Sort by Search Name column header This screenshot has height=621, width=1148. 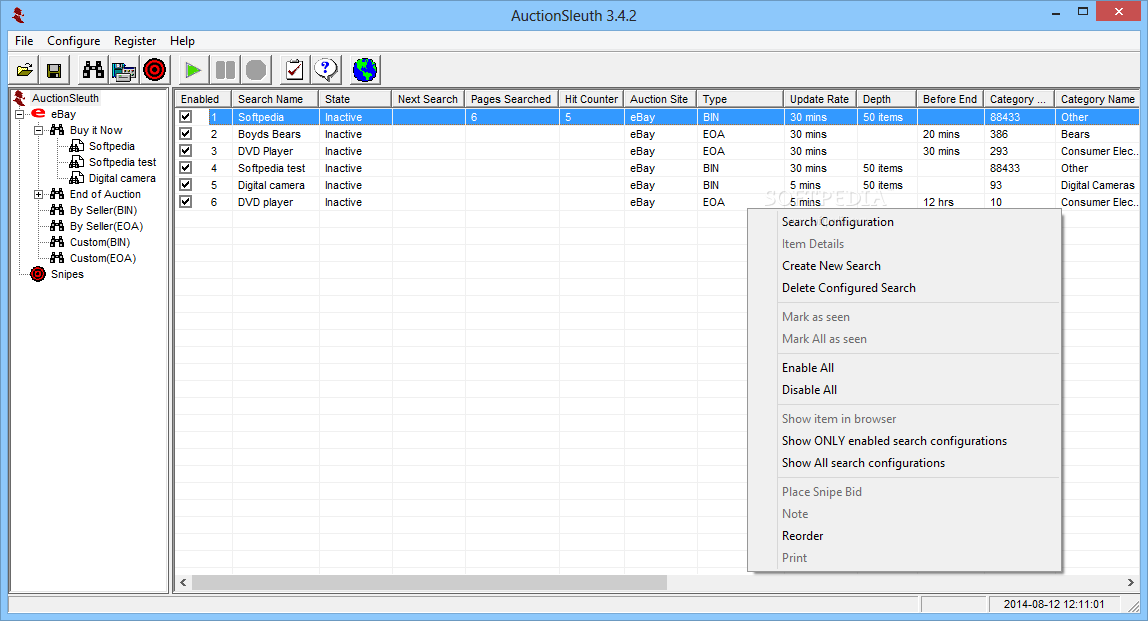[x=275, y=99]
